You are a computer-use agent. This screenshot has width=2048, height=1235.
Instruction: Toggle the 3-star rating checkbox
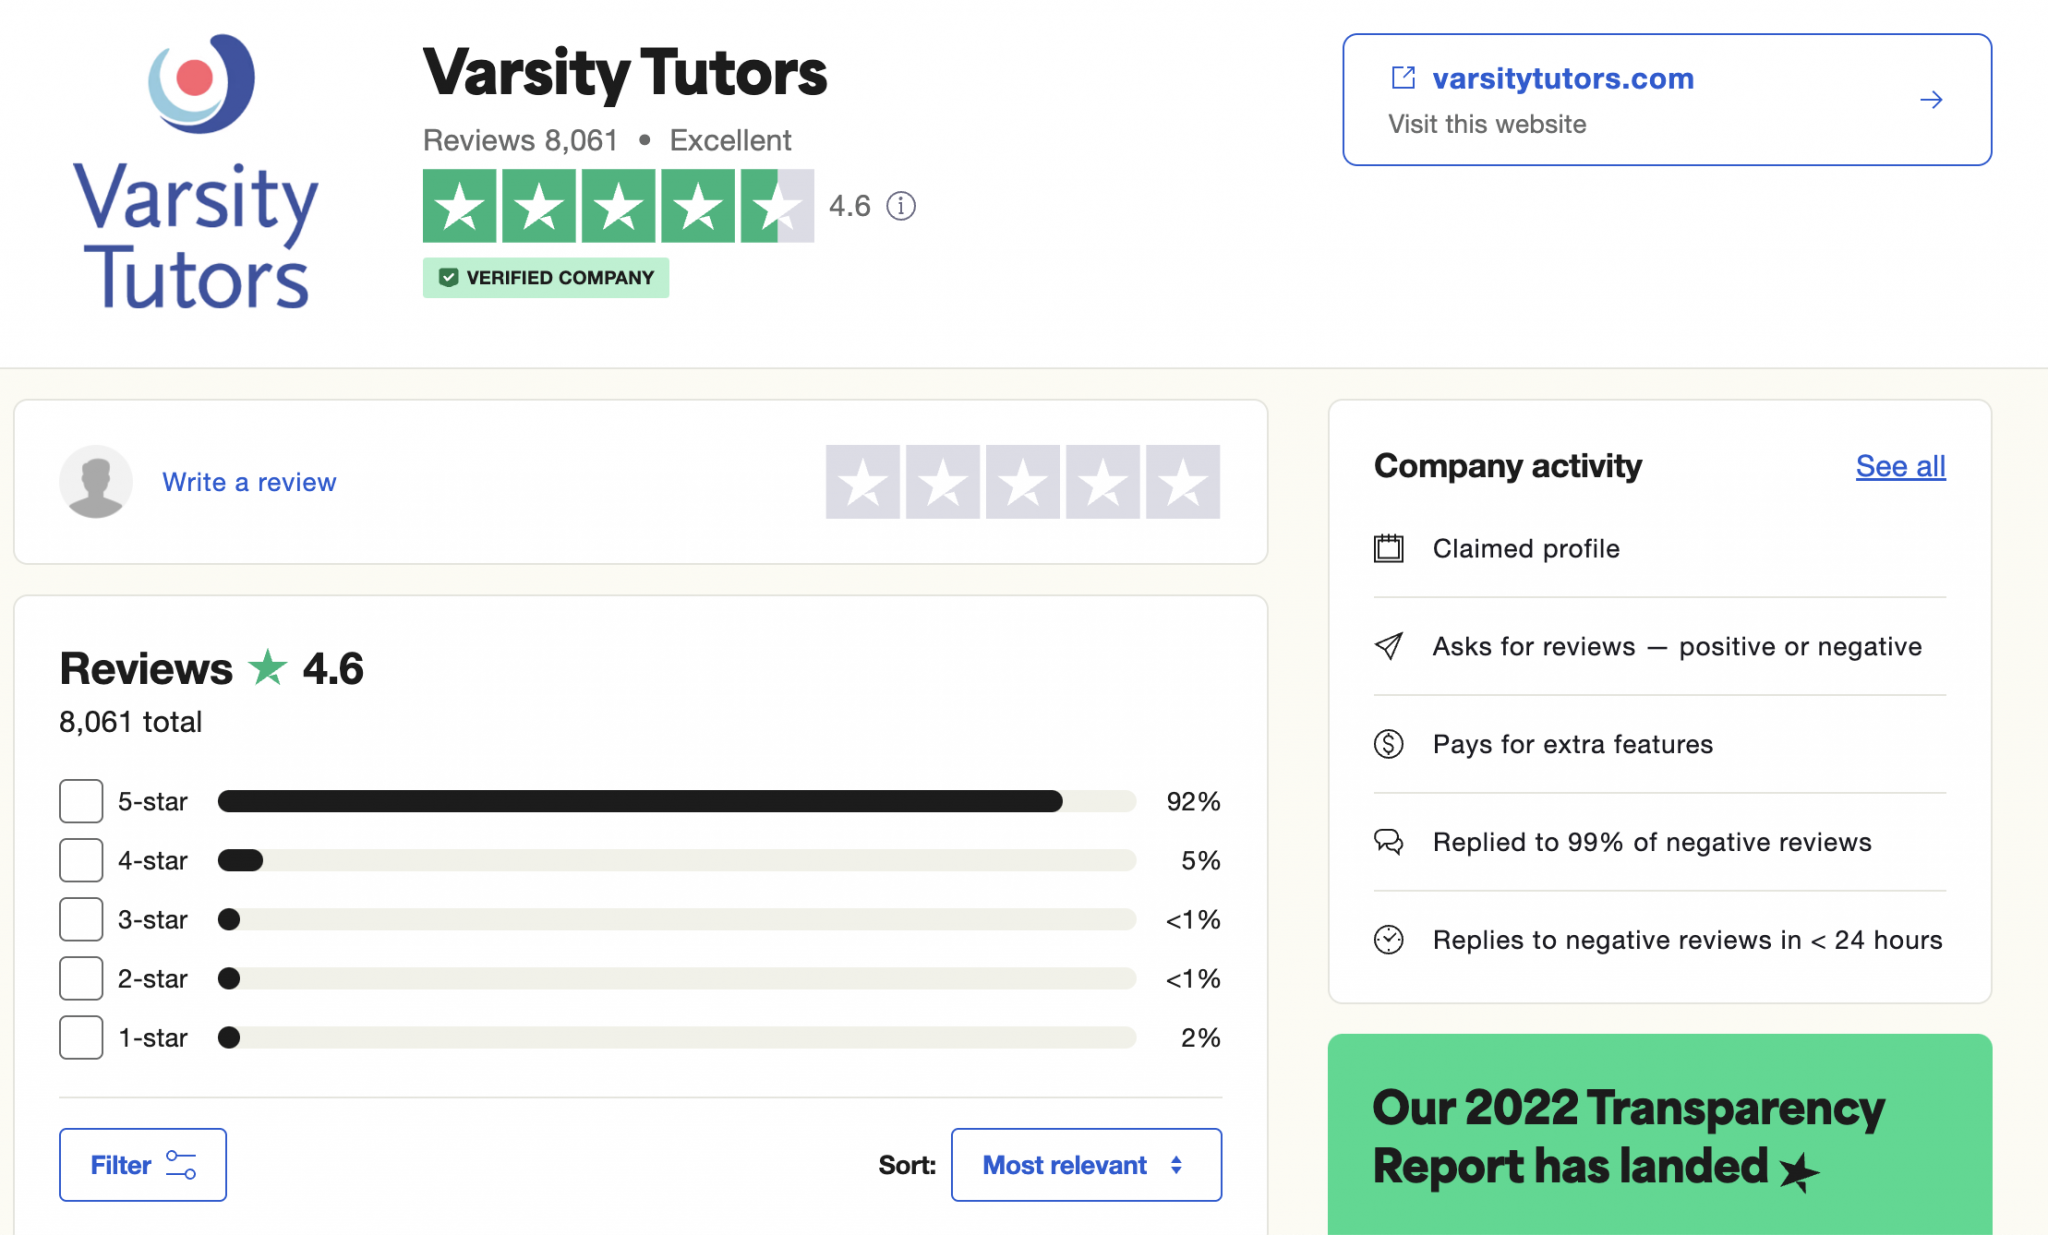[81, 919]
